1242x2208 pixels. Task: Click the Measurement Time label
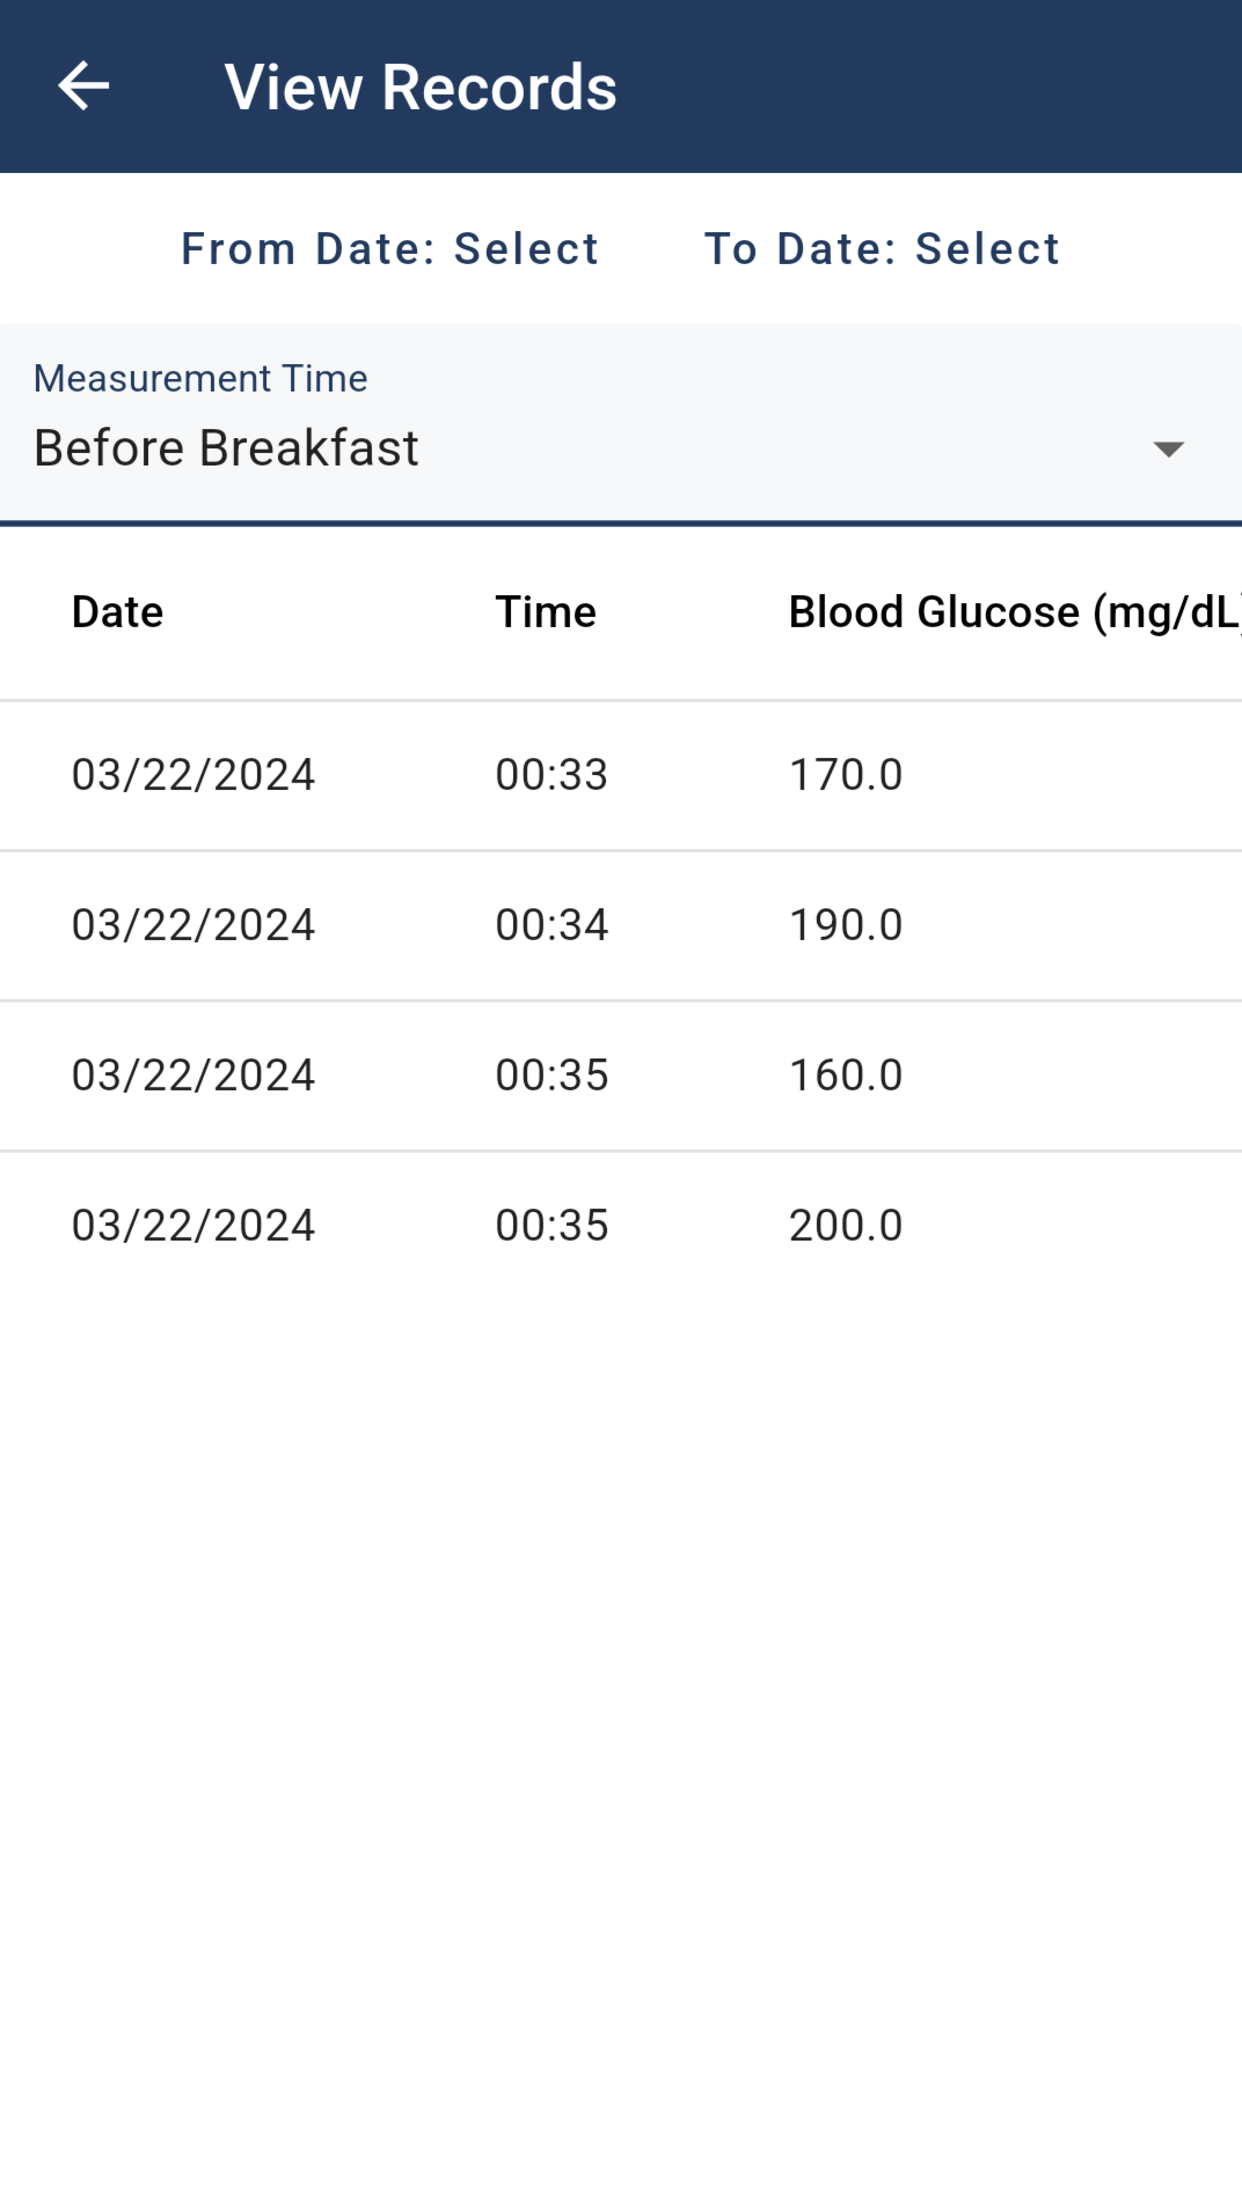click(200, 378)
